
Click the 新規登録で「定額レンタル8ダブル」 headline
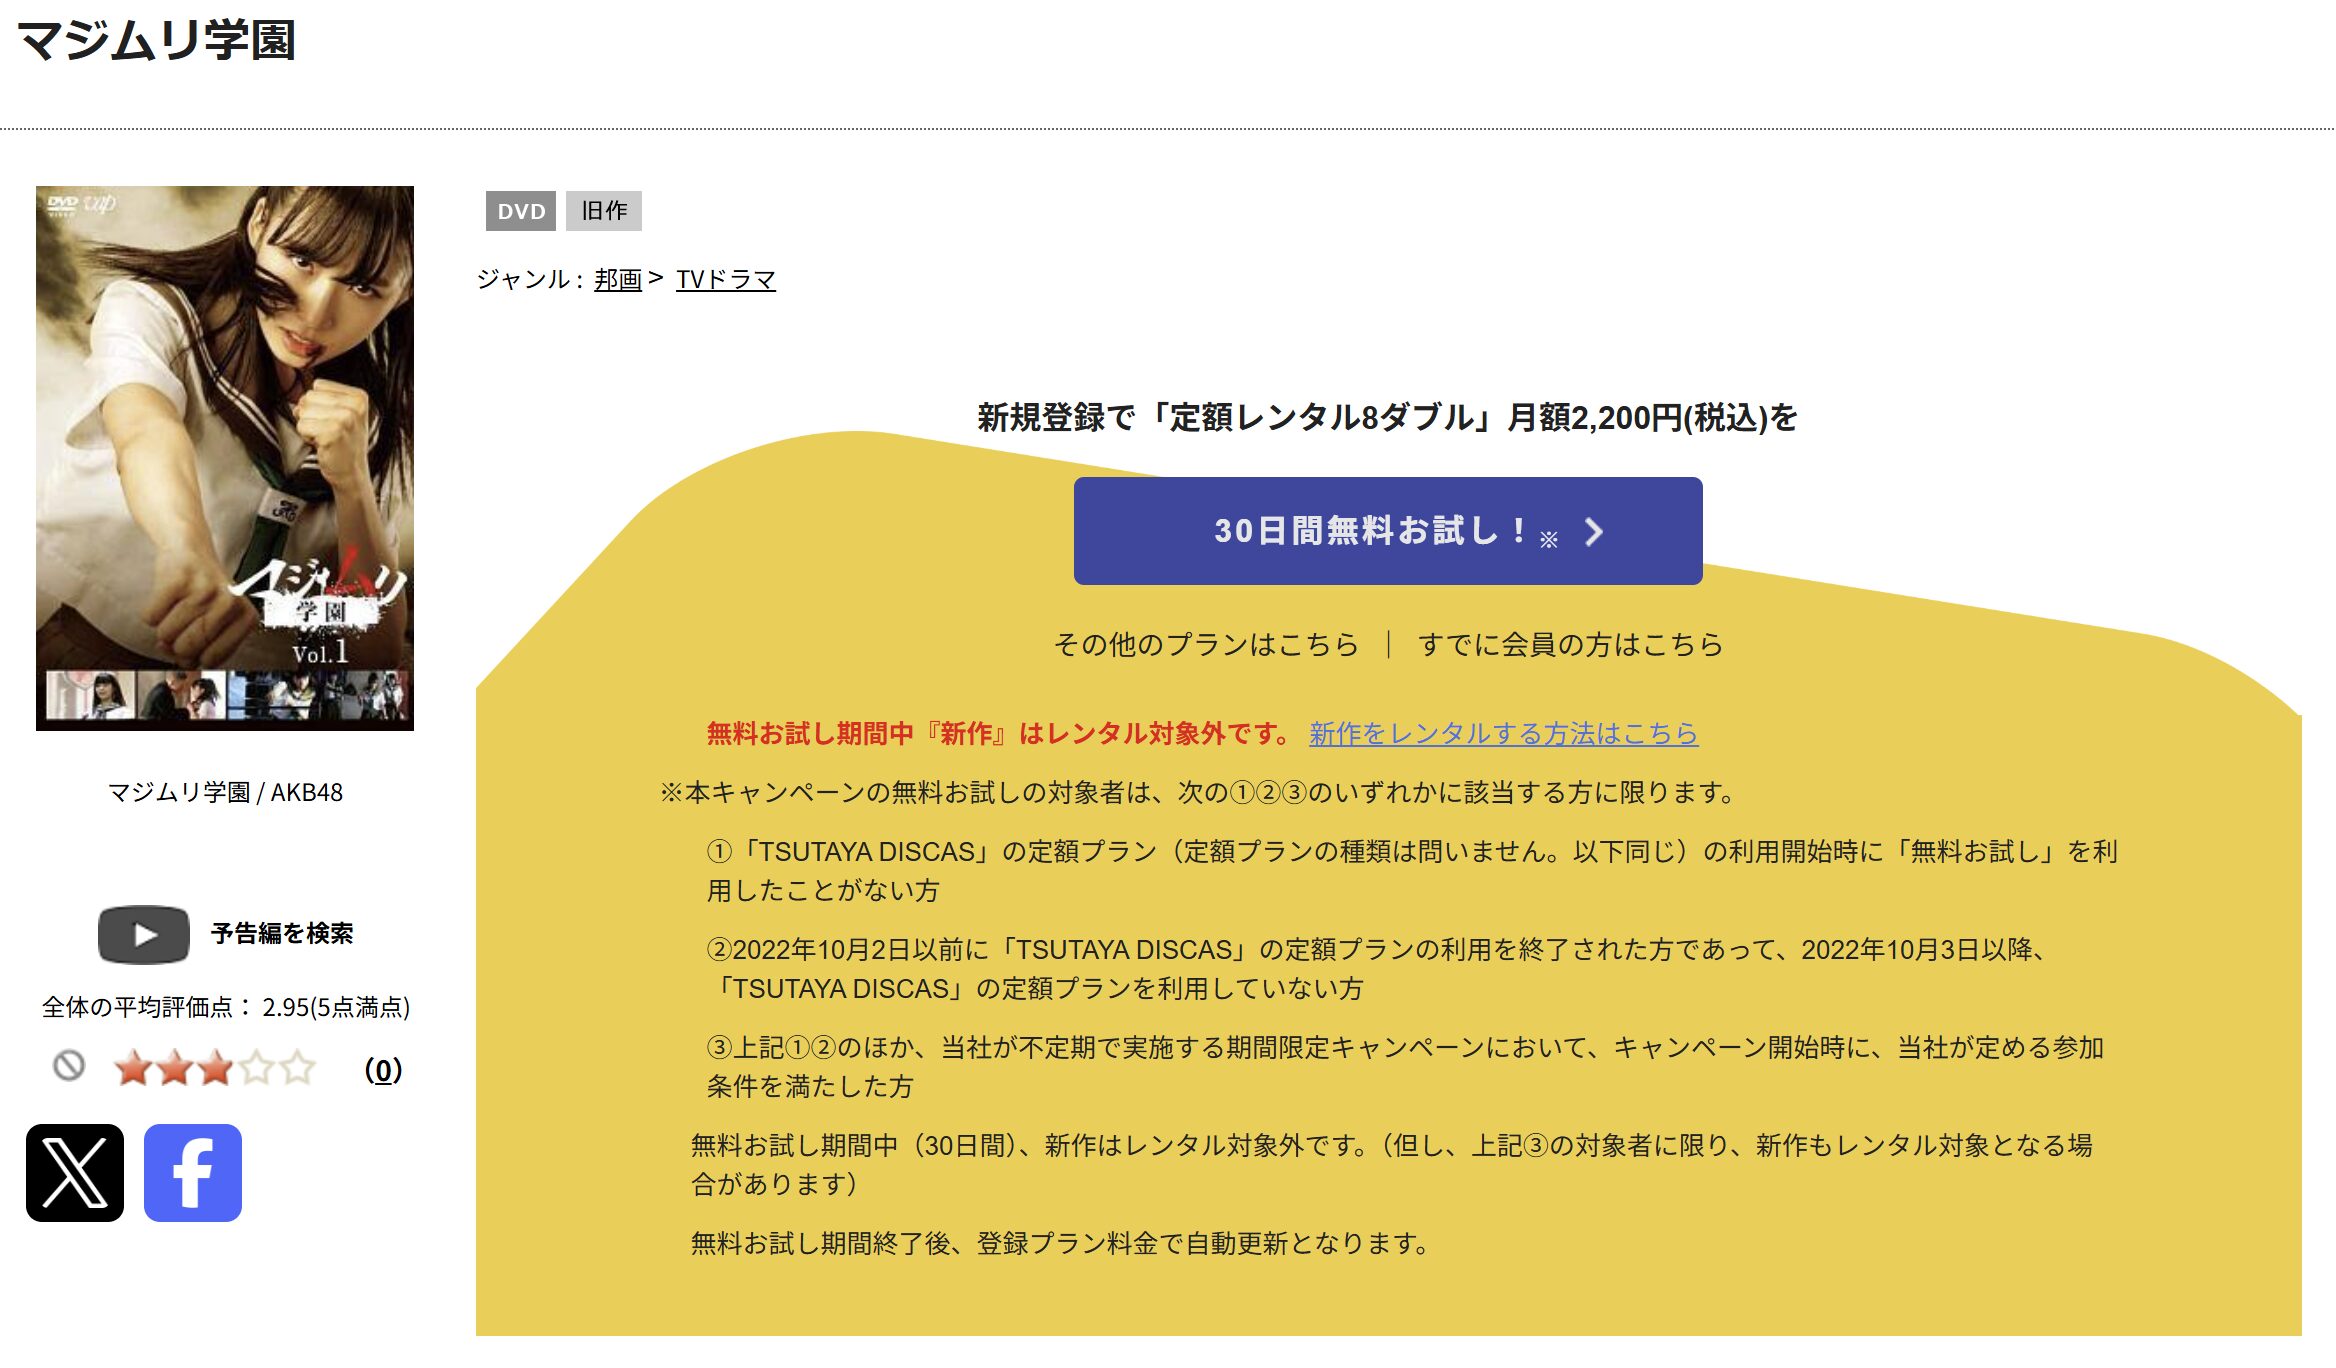[x=1388, y=418]
